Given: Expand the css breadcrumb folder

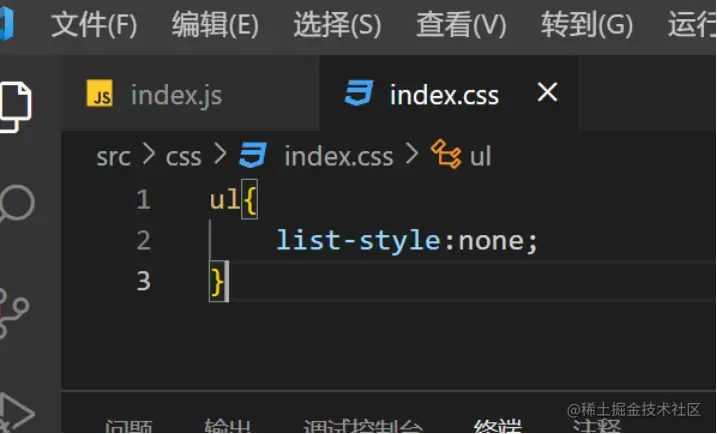Looking at the screenshot, I should pos(183,156).
